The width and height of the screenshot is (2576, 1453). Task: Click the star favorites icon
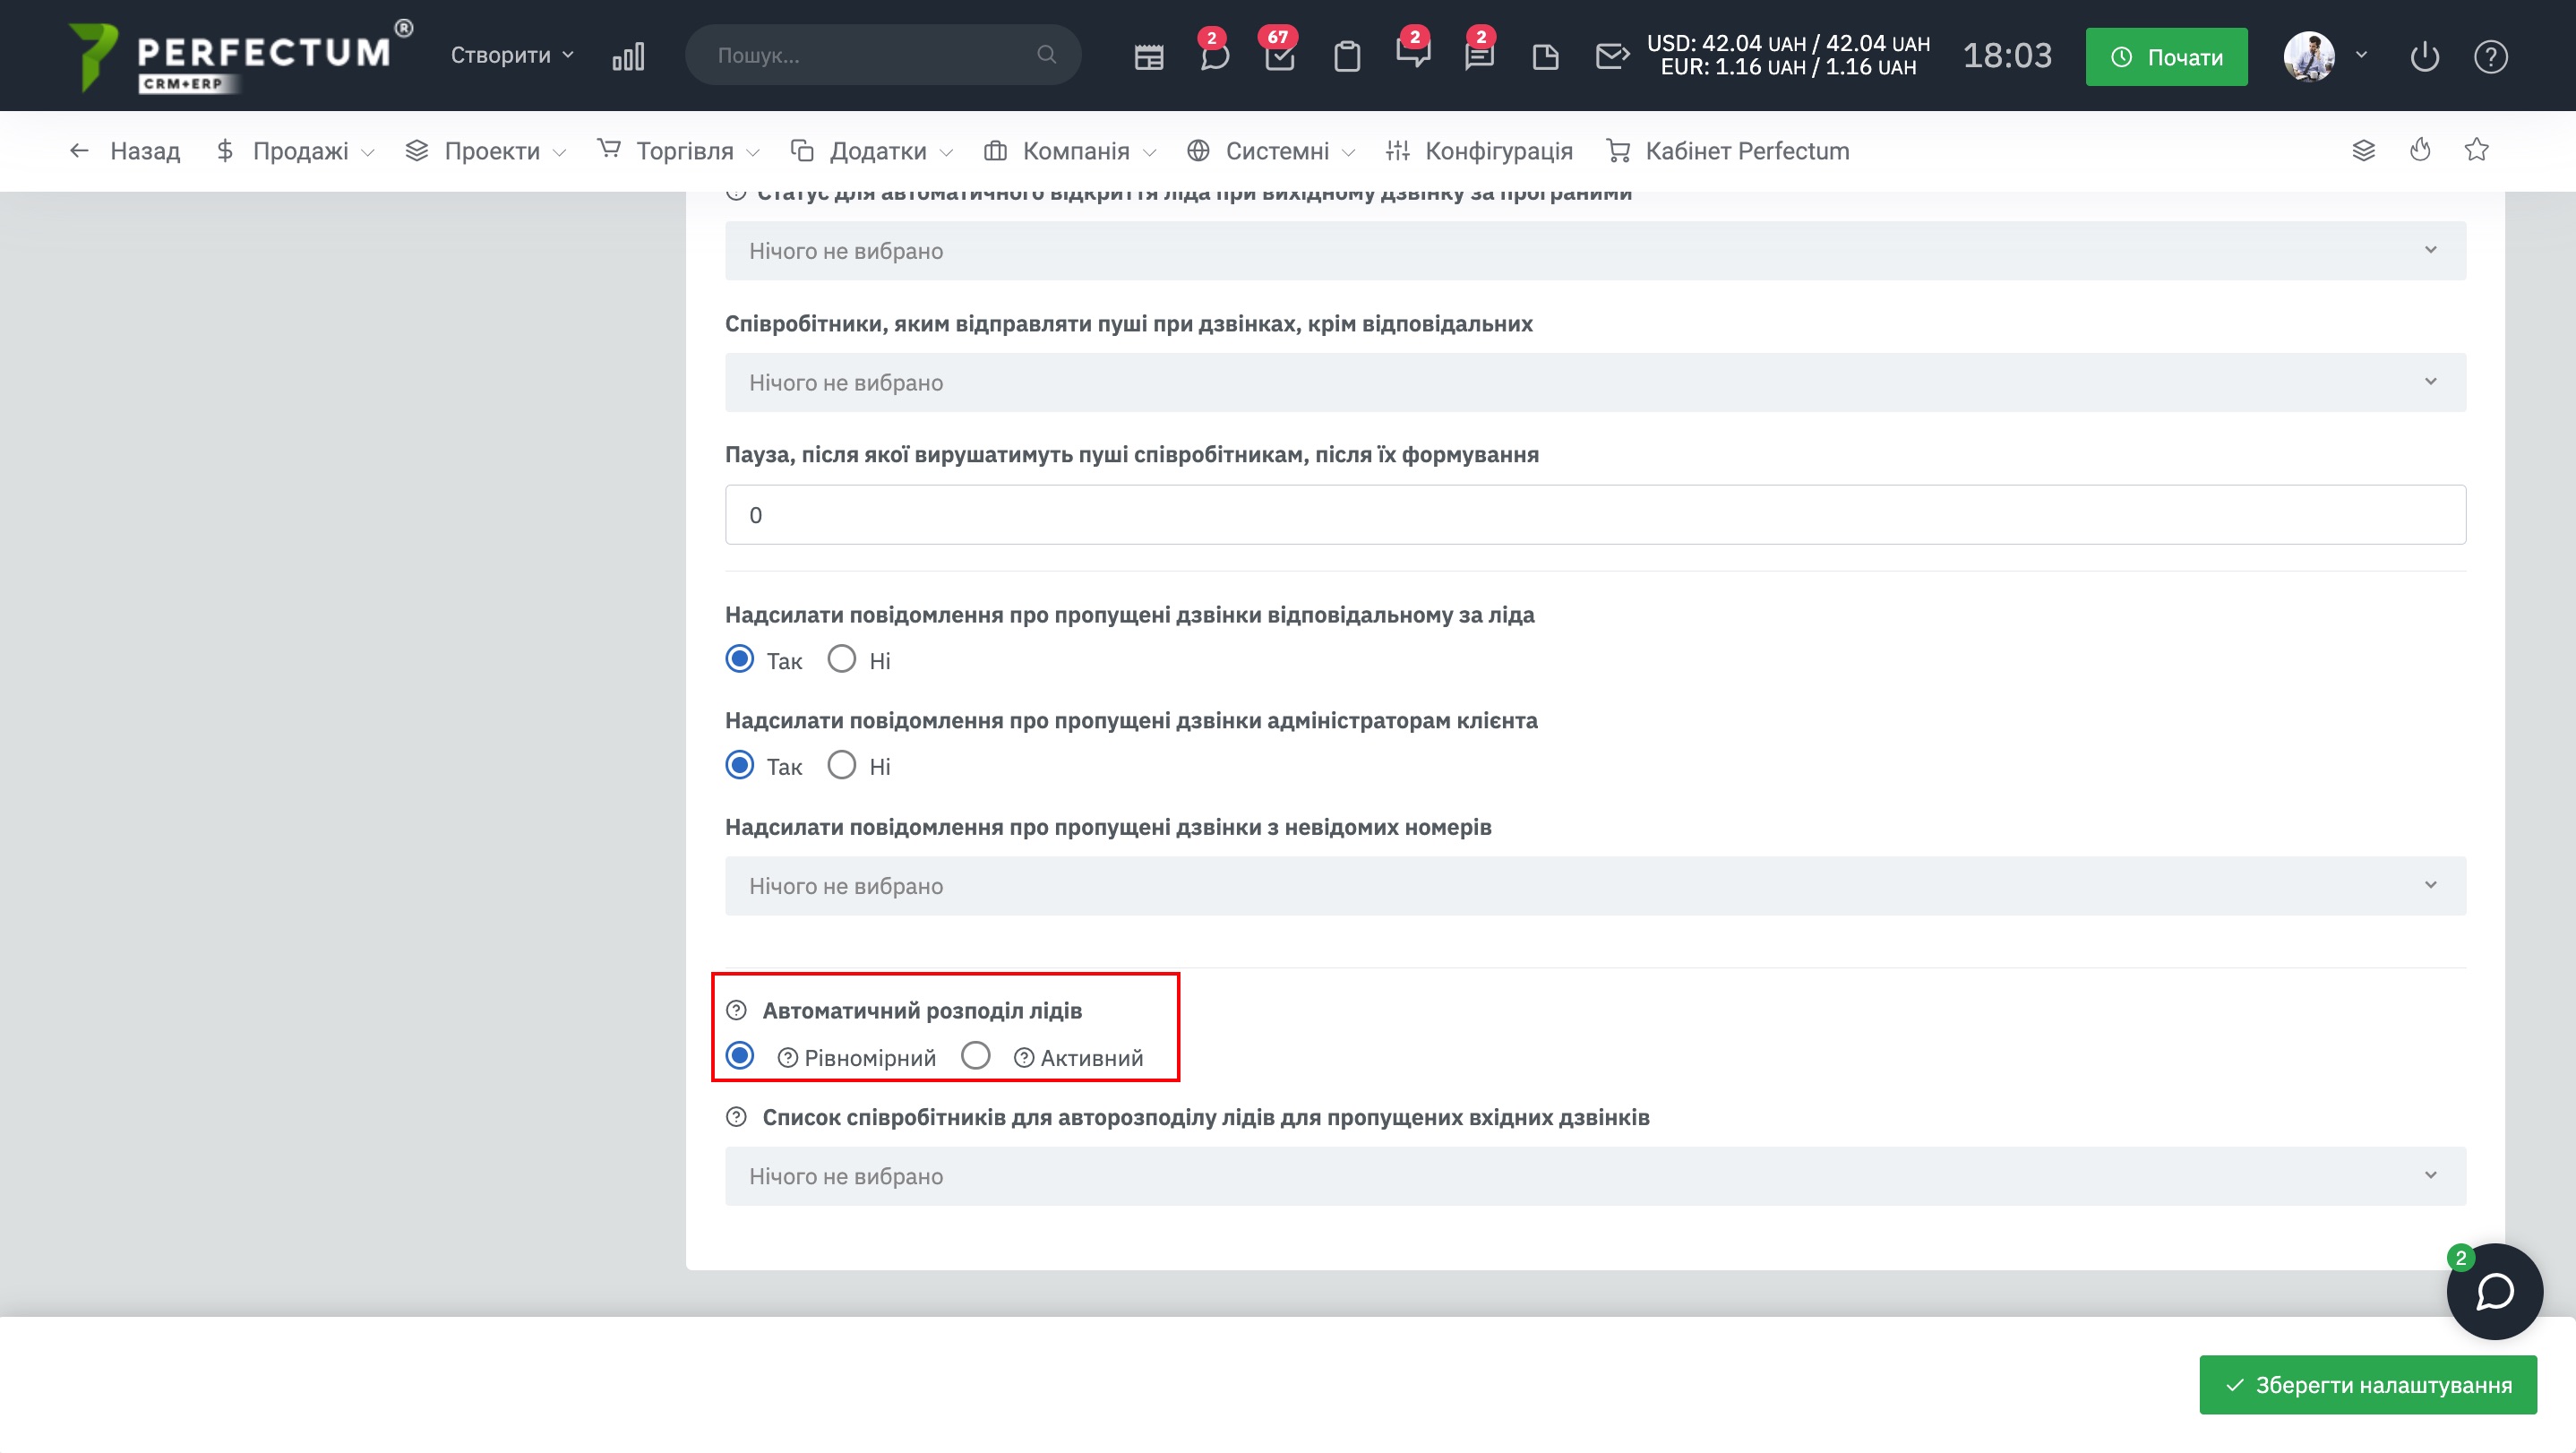click(2476, 150)
